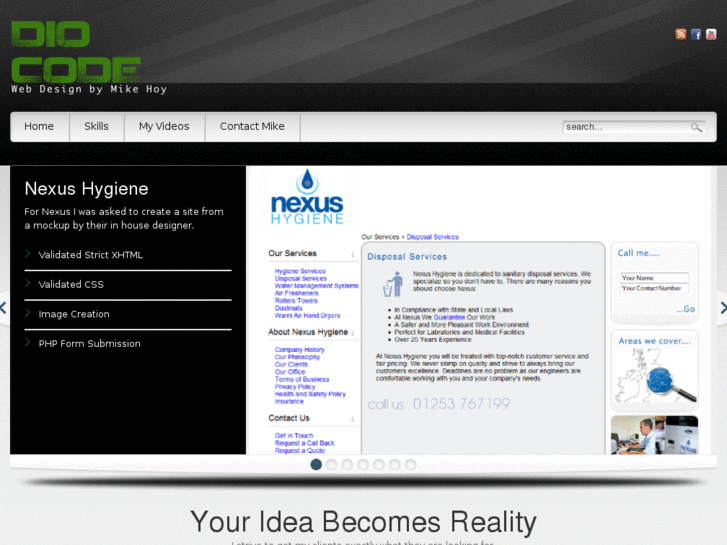The width and height of the screenshot is (727, 545).
Task: Open the YouTube icon in header
Action: tap(711, 34)
